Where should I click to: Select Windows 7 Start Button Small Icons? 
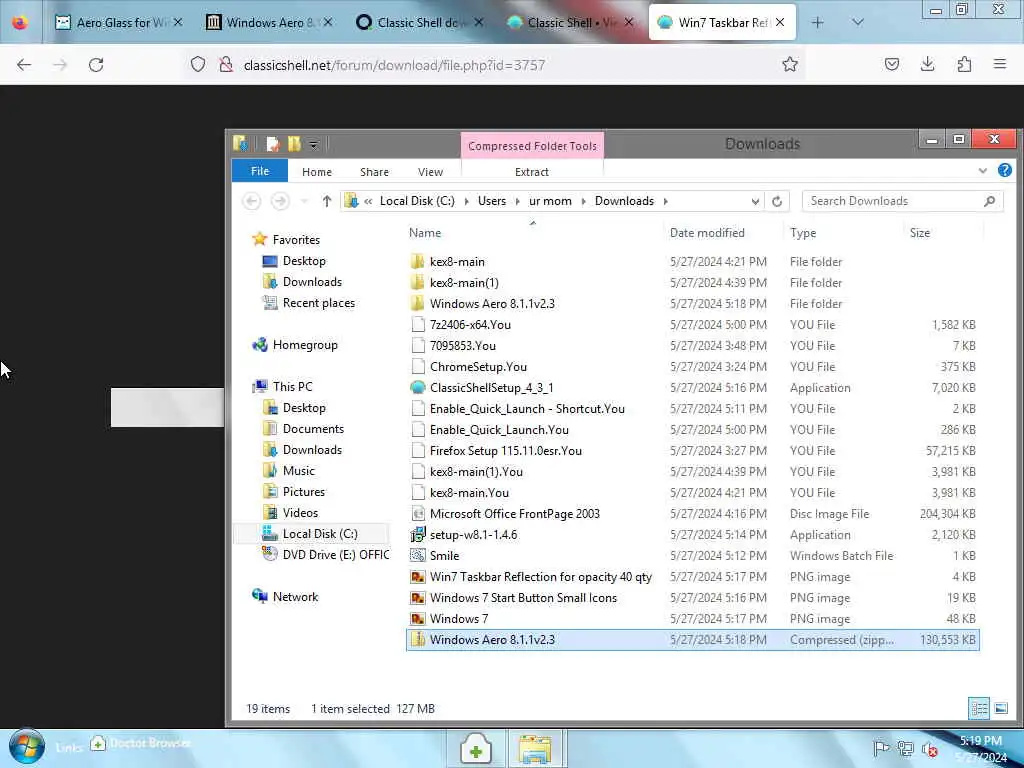click(523, 598)
